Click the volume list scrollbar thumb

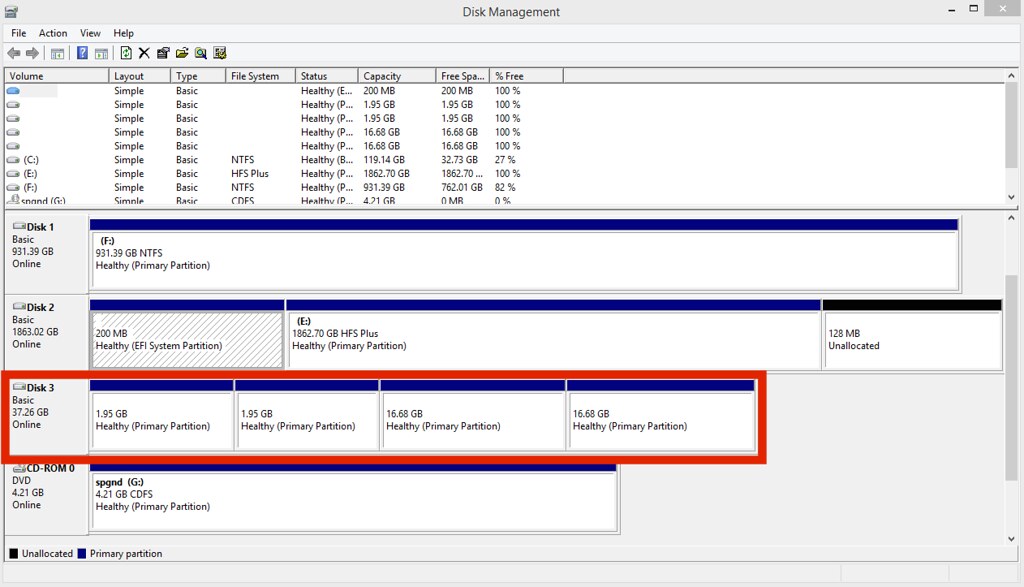tap(1011, 125)
